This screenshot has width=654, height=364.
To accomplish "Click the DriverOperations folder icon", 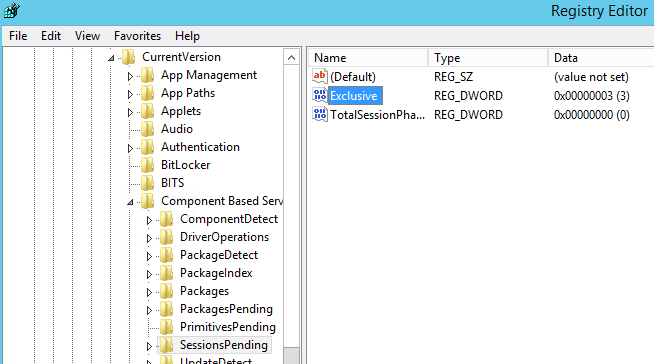I will (166, 237).
